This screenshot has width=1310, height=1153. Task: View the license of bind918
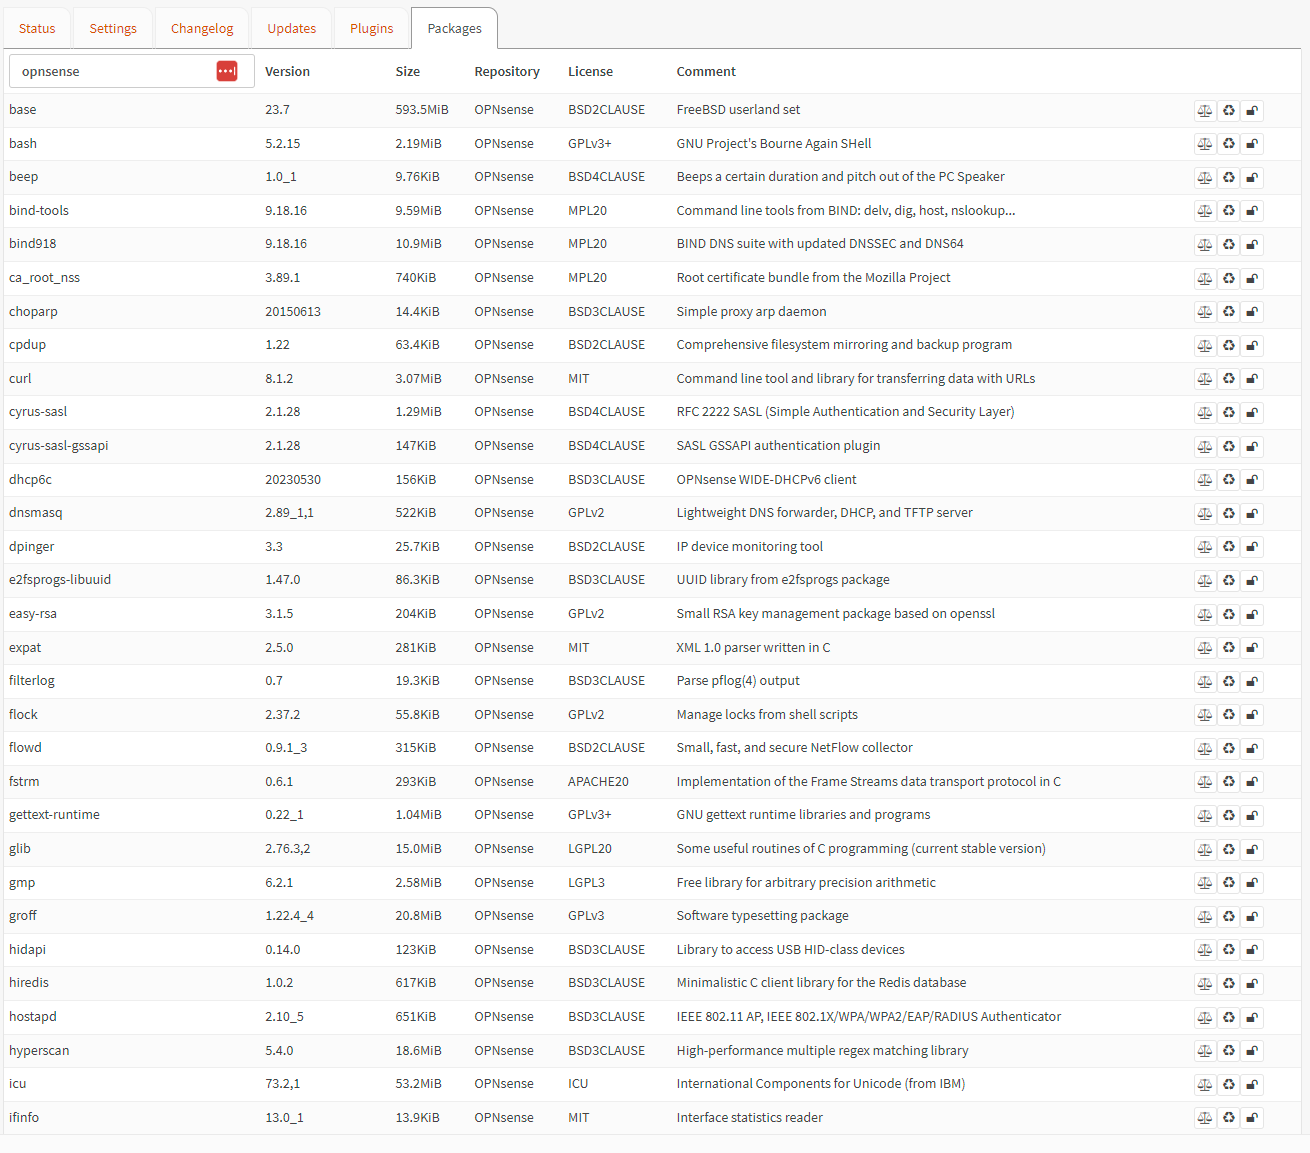pos(1205,245)
